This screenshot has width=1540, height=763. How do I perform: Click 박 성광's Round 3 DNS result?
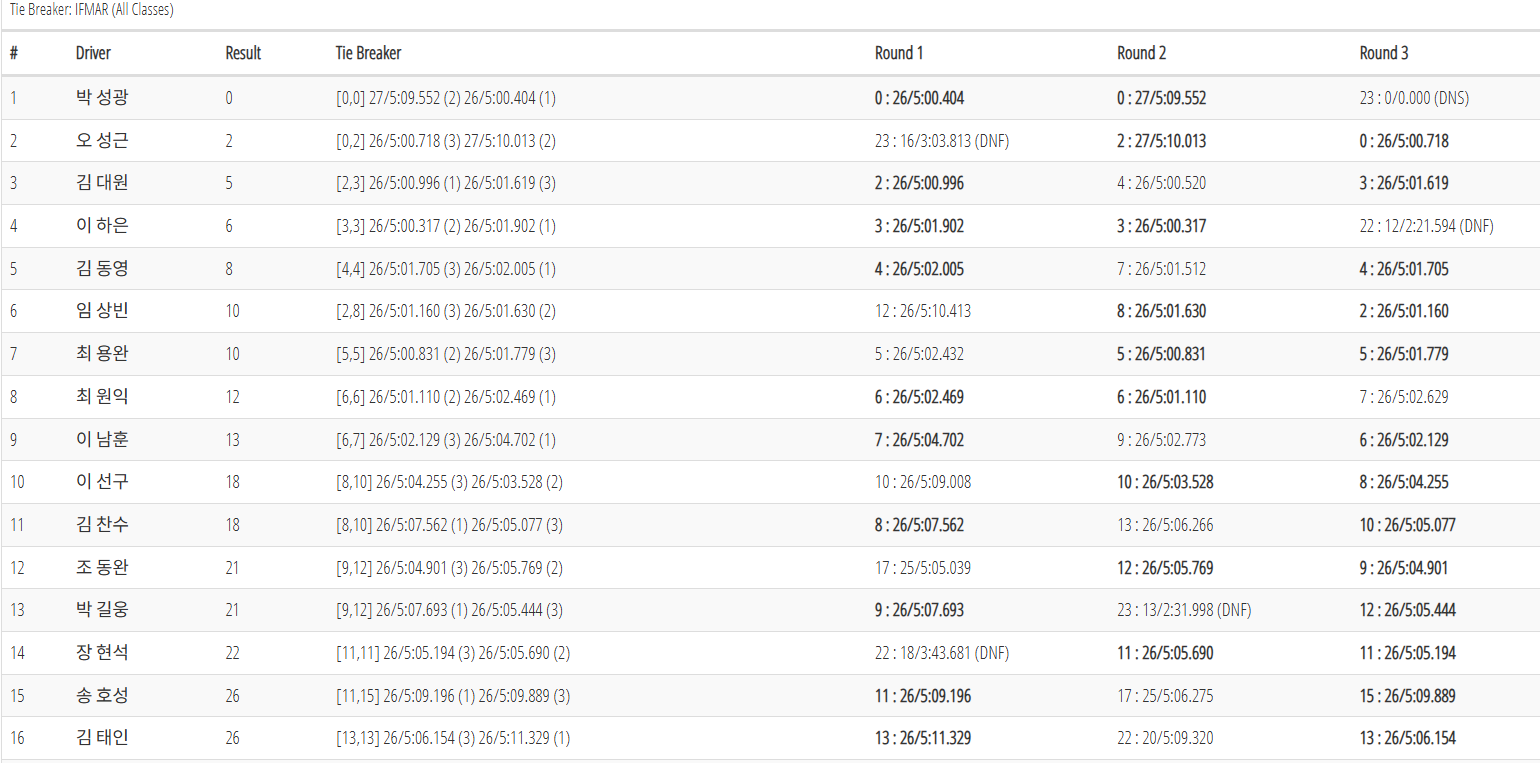click(x=1415, y=98)
